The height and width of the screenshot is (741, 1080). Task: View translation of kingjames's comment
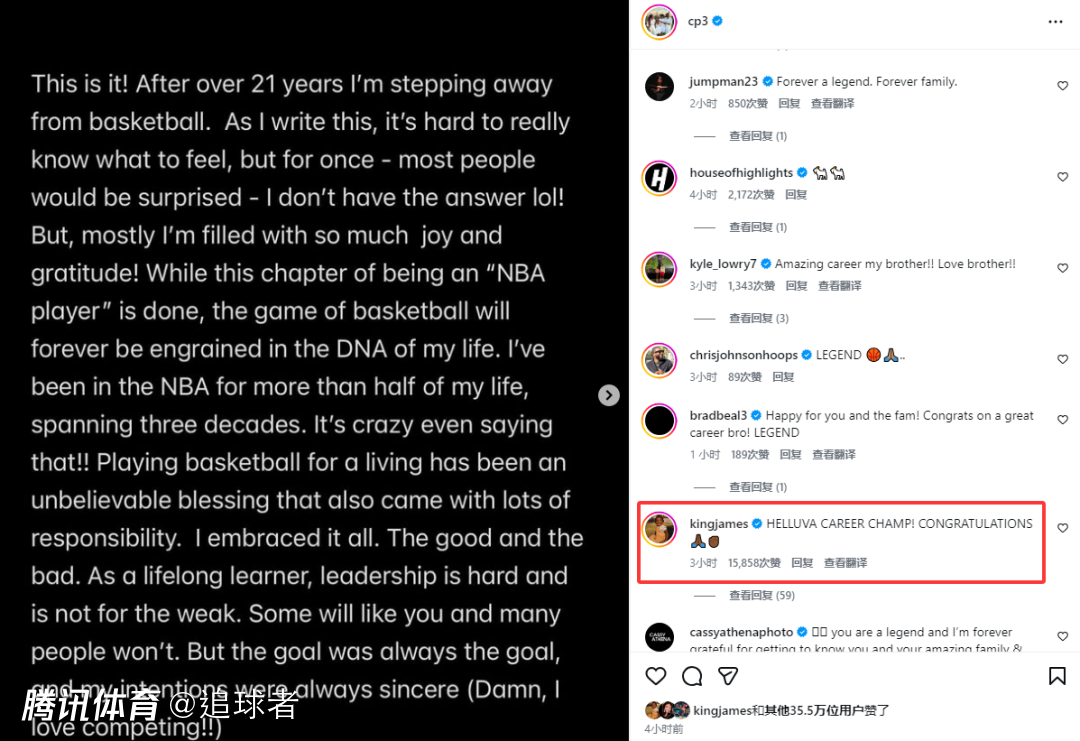click(x=845, y=563)
